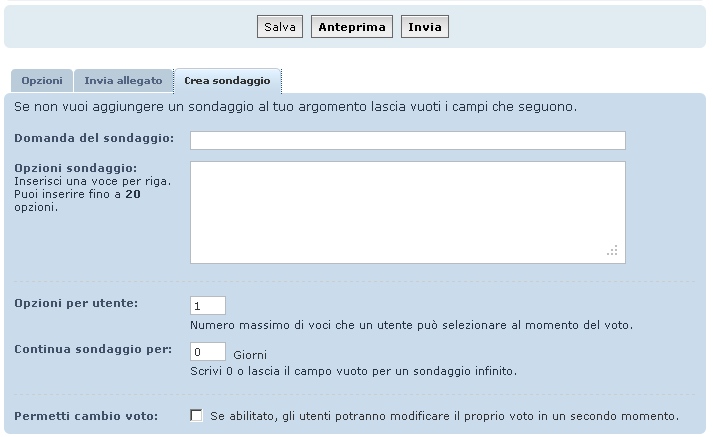Enable the Permetti cambio voto checkbox
The image size is (713, 437).
(197, 415)
